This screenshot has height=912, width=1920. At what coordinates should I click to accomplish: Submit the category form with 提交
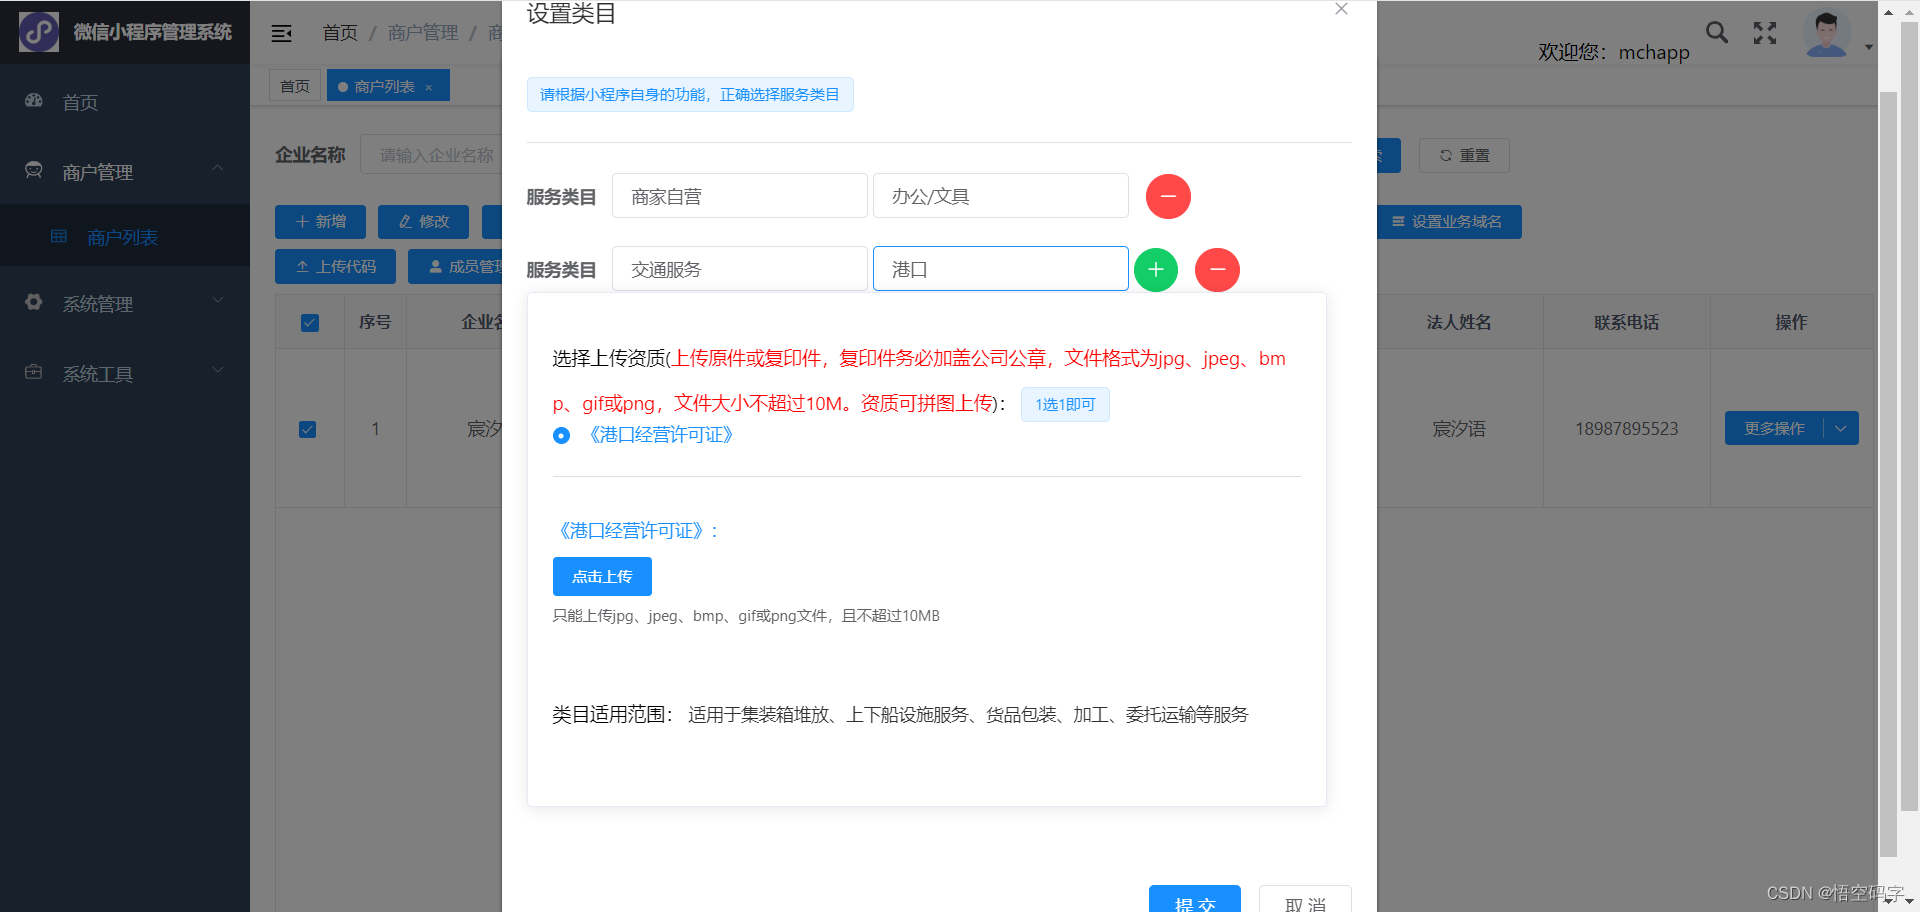pos(1195,899)
